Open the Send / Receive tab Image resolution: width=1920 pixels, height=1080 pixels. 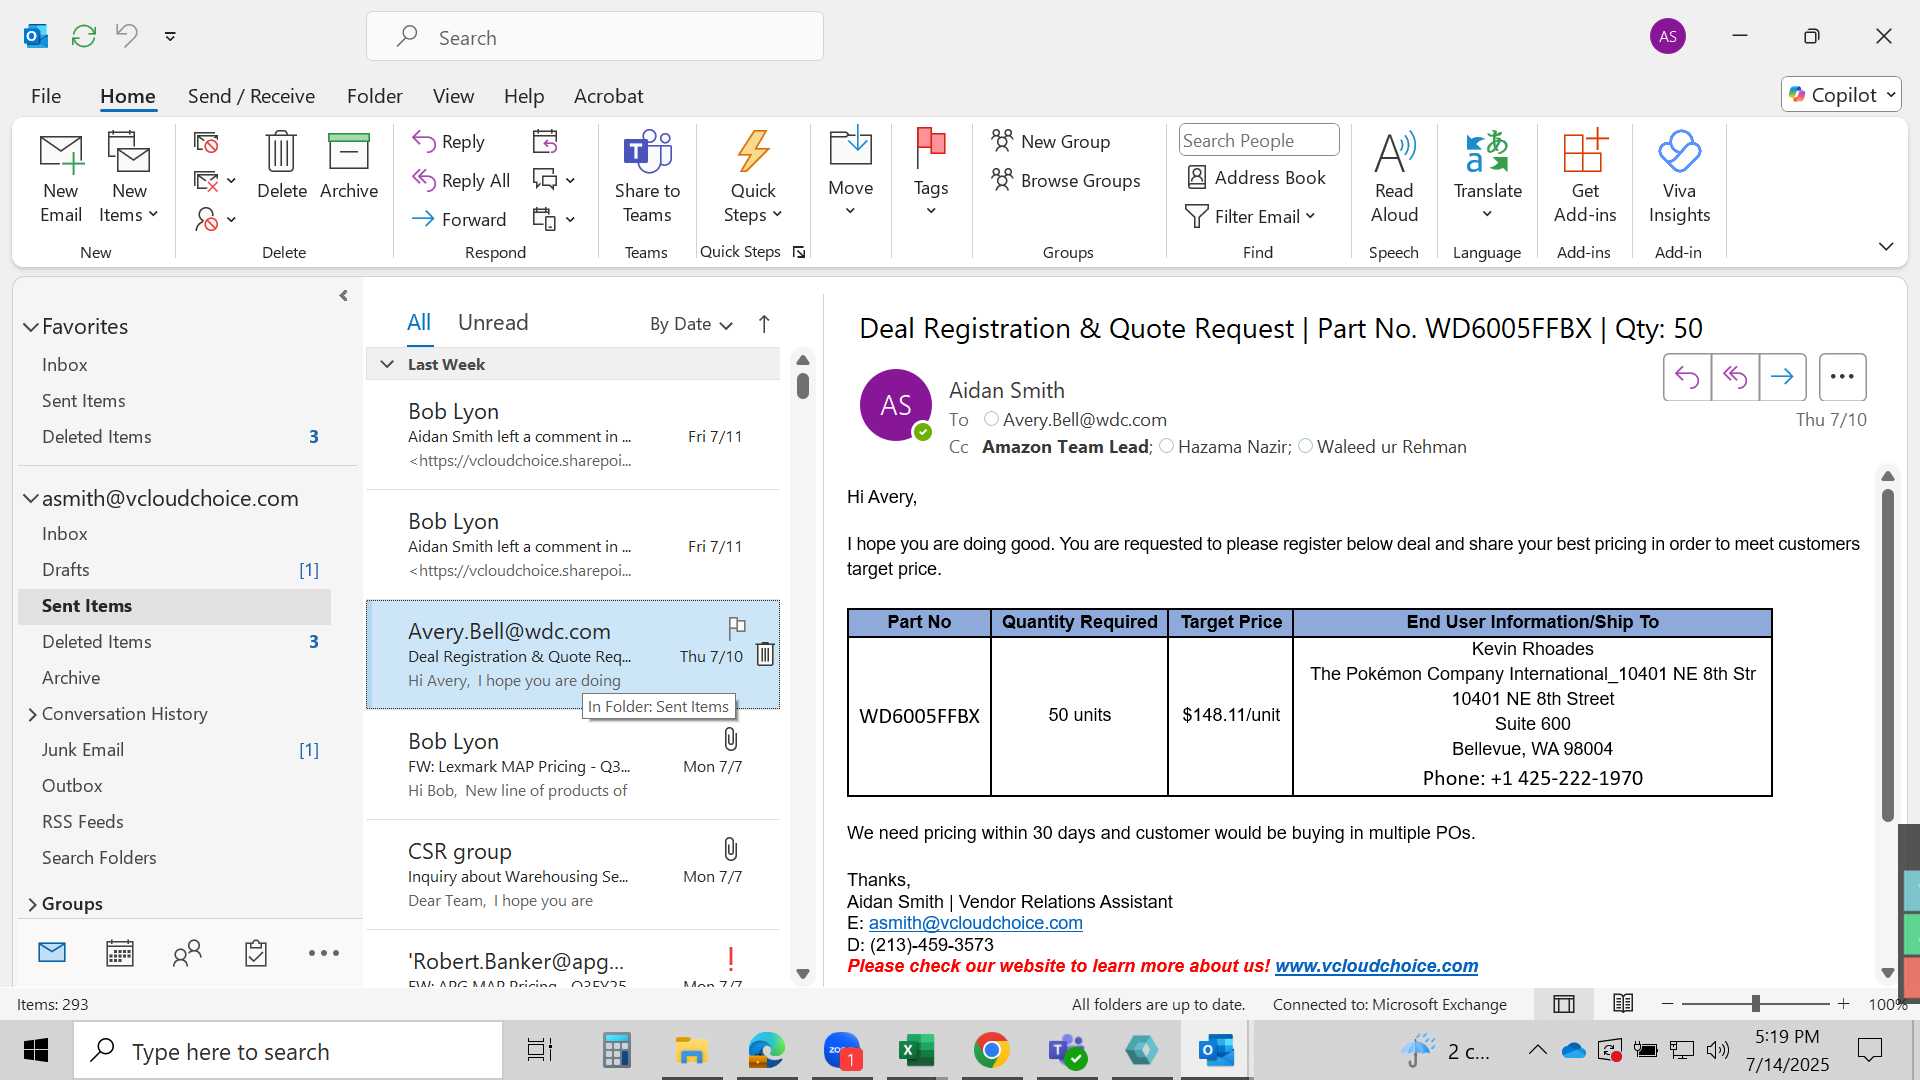pos(251,96)
